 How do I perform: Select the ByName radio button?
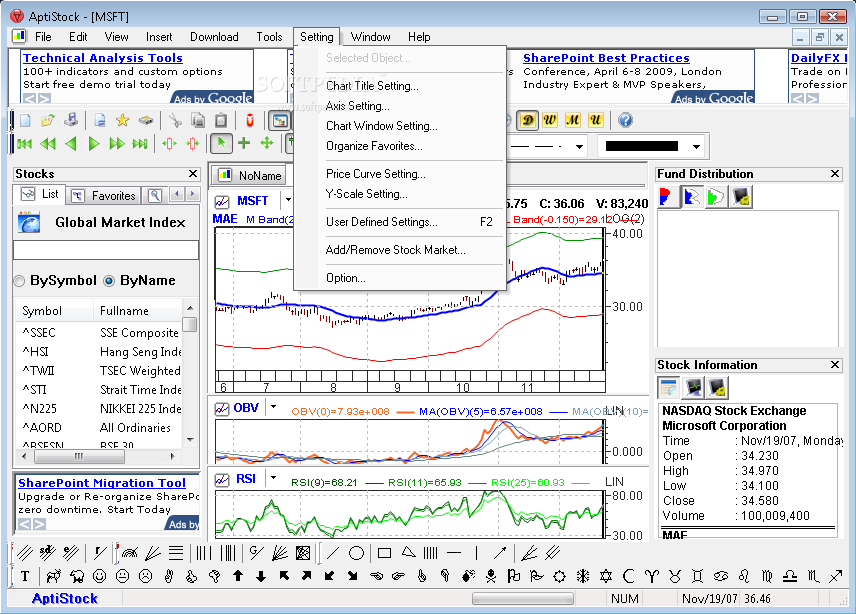point(109,281)
